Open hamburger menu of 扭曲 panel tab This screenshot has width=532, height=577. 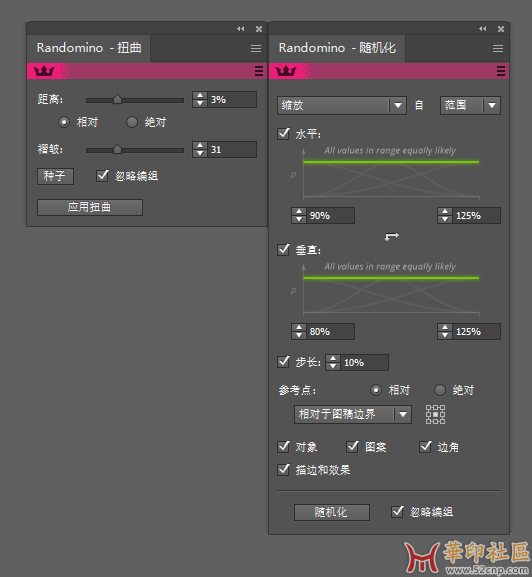click(x=256, y=48)
